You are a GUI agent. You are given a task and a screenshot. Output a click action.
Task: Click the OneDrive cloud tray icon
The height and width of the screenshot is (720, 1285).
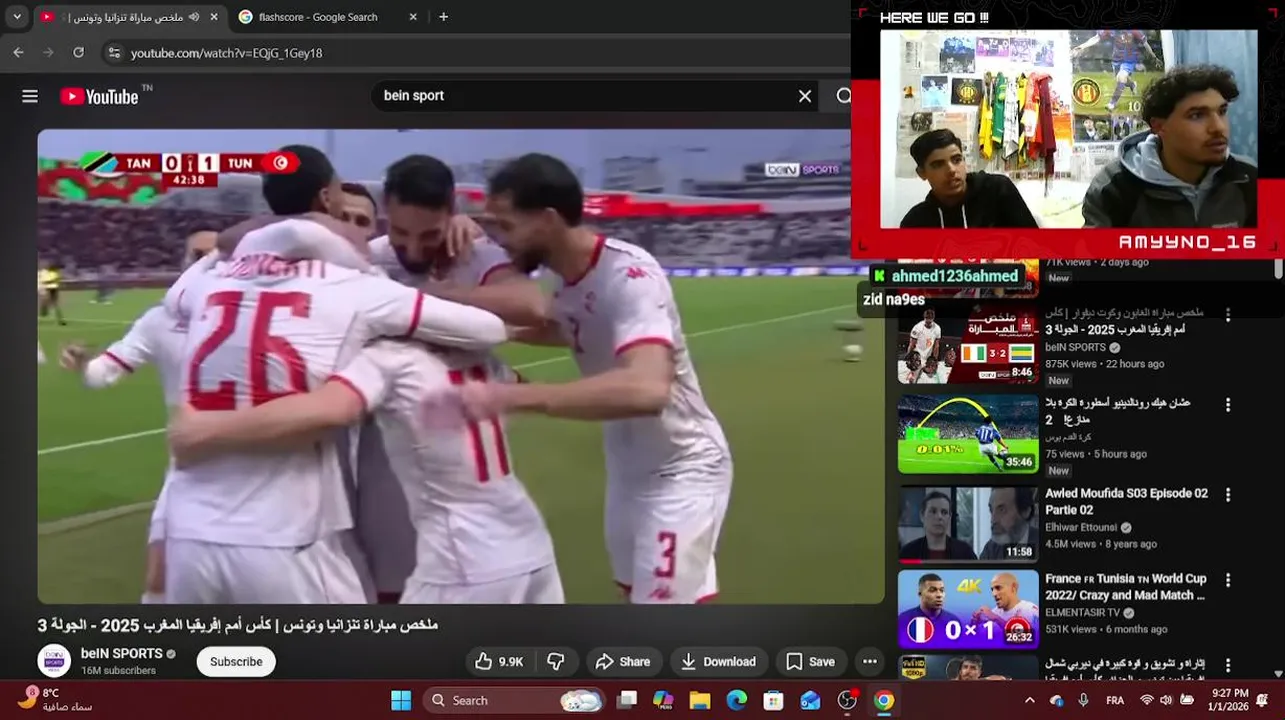point(1057,700)
